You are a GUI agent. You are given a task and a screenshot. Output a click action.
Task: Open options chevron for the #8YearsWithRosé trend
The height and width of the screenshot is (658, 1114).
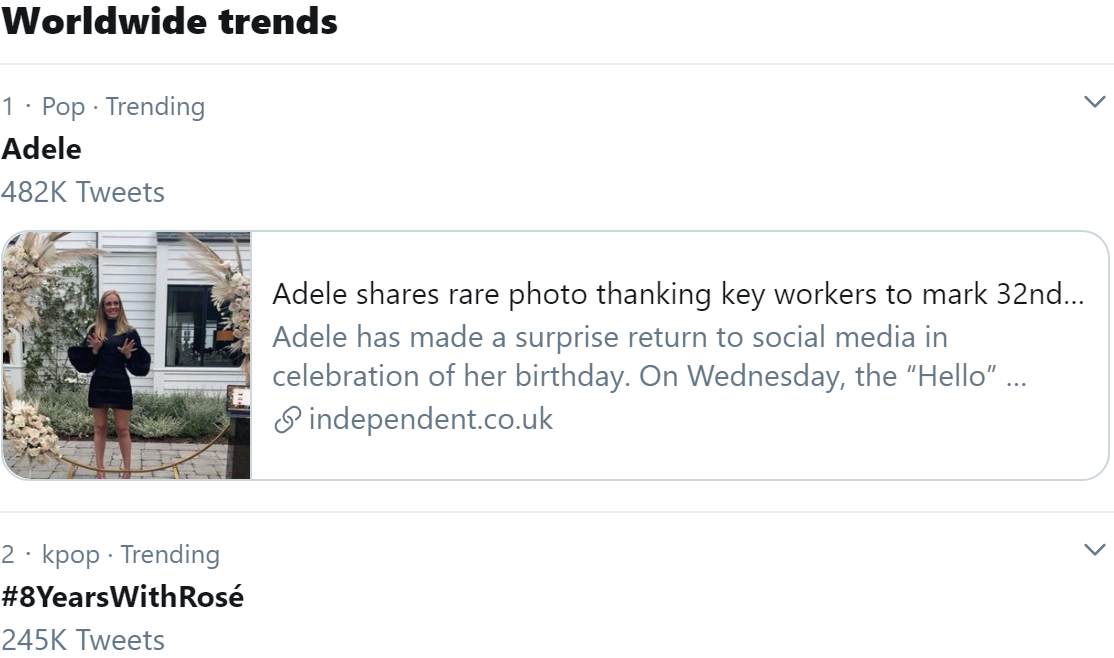click(1095, 550)
